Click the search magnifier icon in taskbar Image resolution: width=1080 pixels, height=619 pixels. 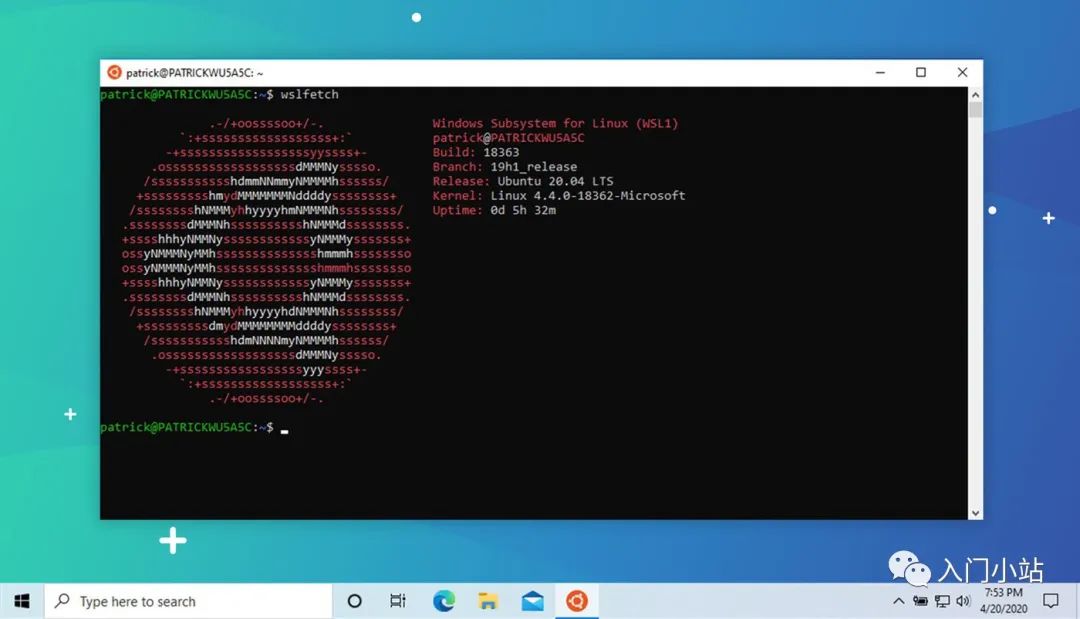coord(62,600)
